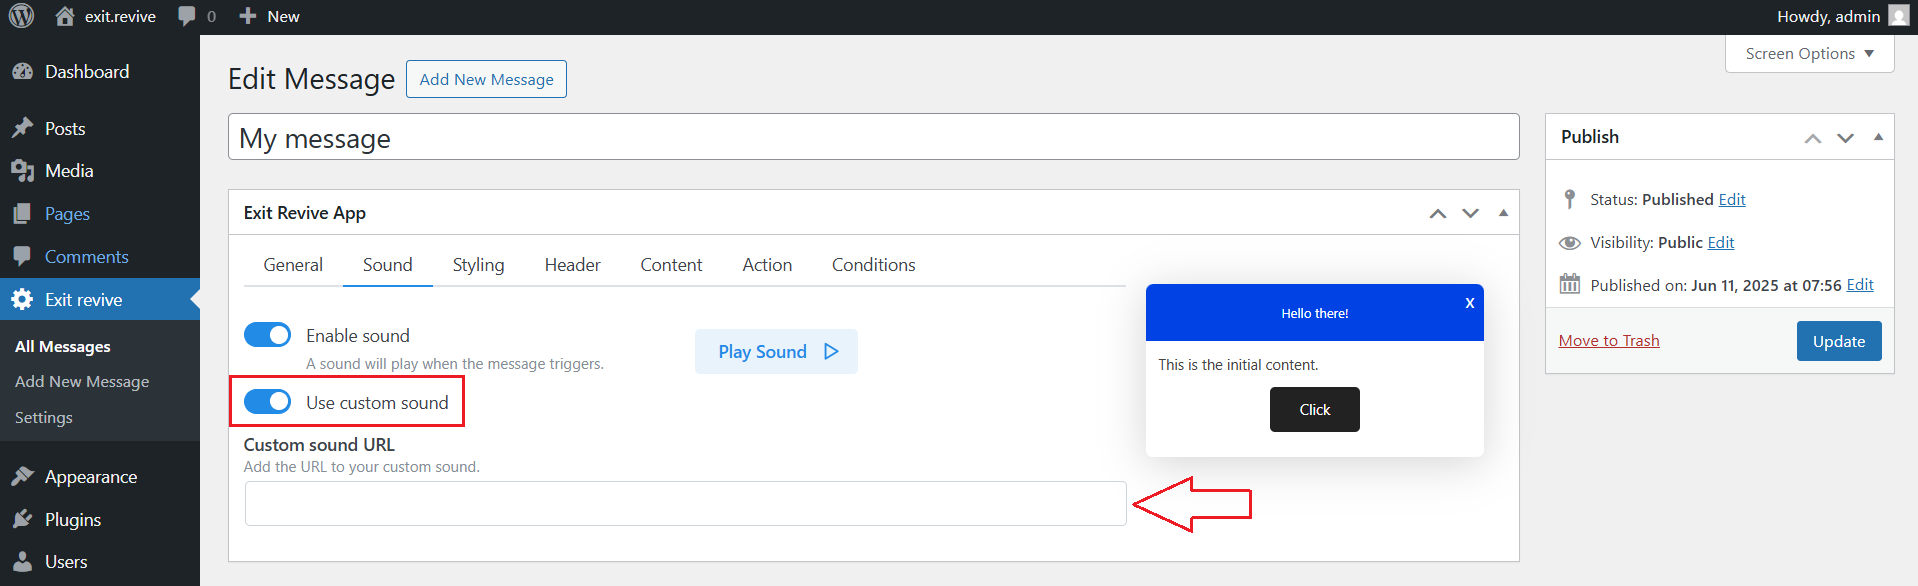Turn off the Enable sound toggle
This screenshot has width=1918, height=586.
[x=267, y=335]
